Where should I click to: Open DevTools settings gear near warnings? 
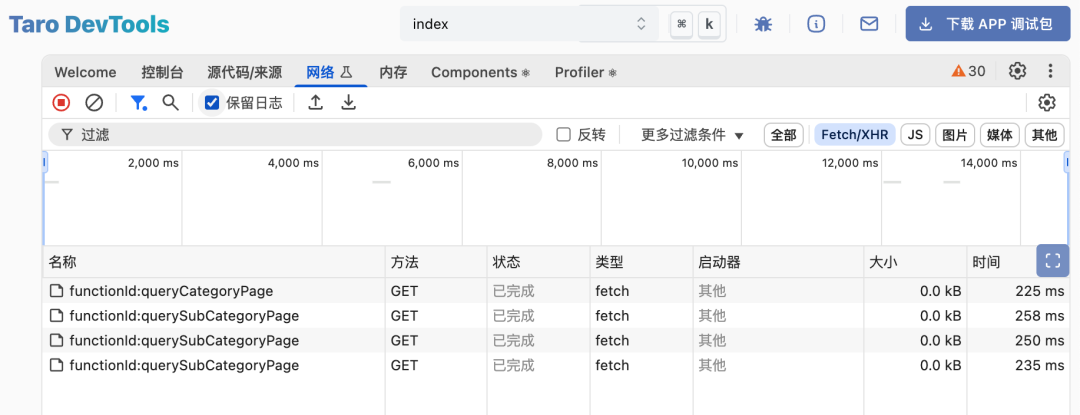(x=1017, y=71)
